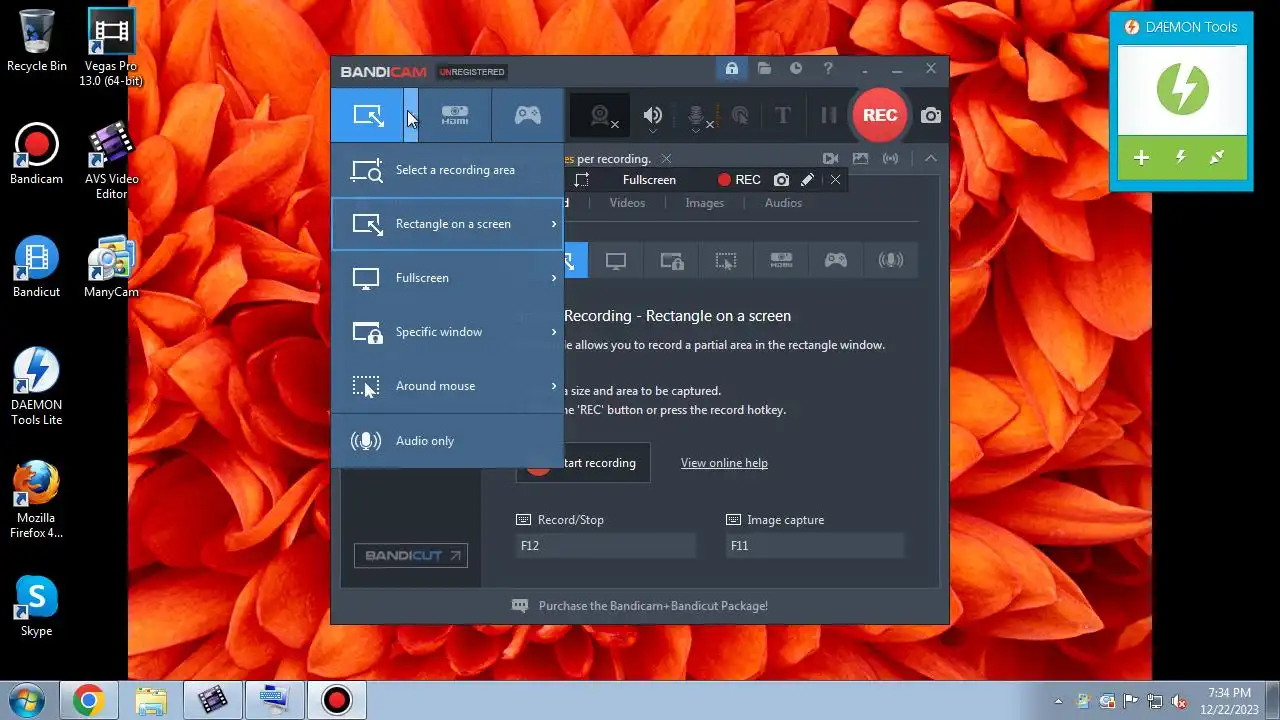Click camera icon on the mini bar
This screenshot has width=1280, height=720.
coord(781,180)
